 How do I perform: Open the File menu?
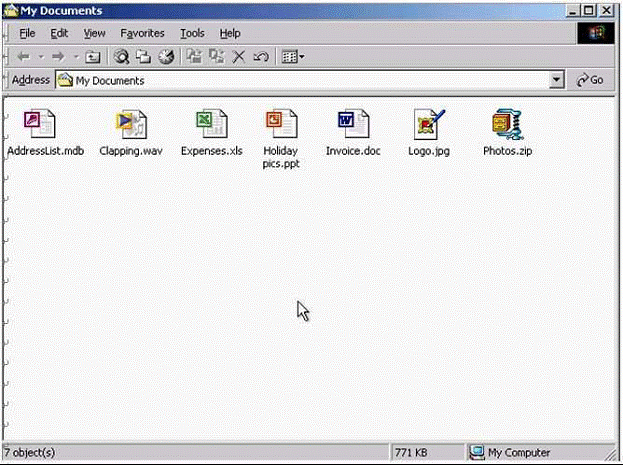tap(27, 33)
